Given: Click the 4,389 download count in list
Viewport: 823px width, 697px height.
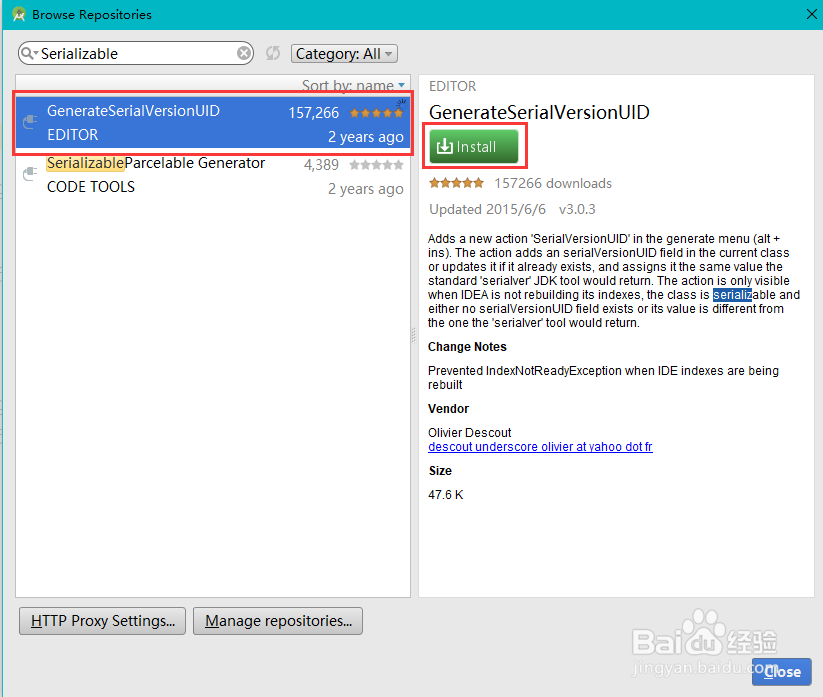Looking at the screenshot, I should [x=321, y=165].
